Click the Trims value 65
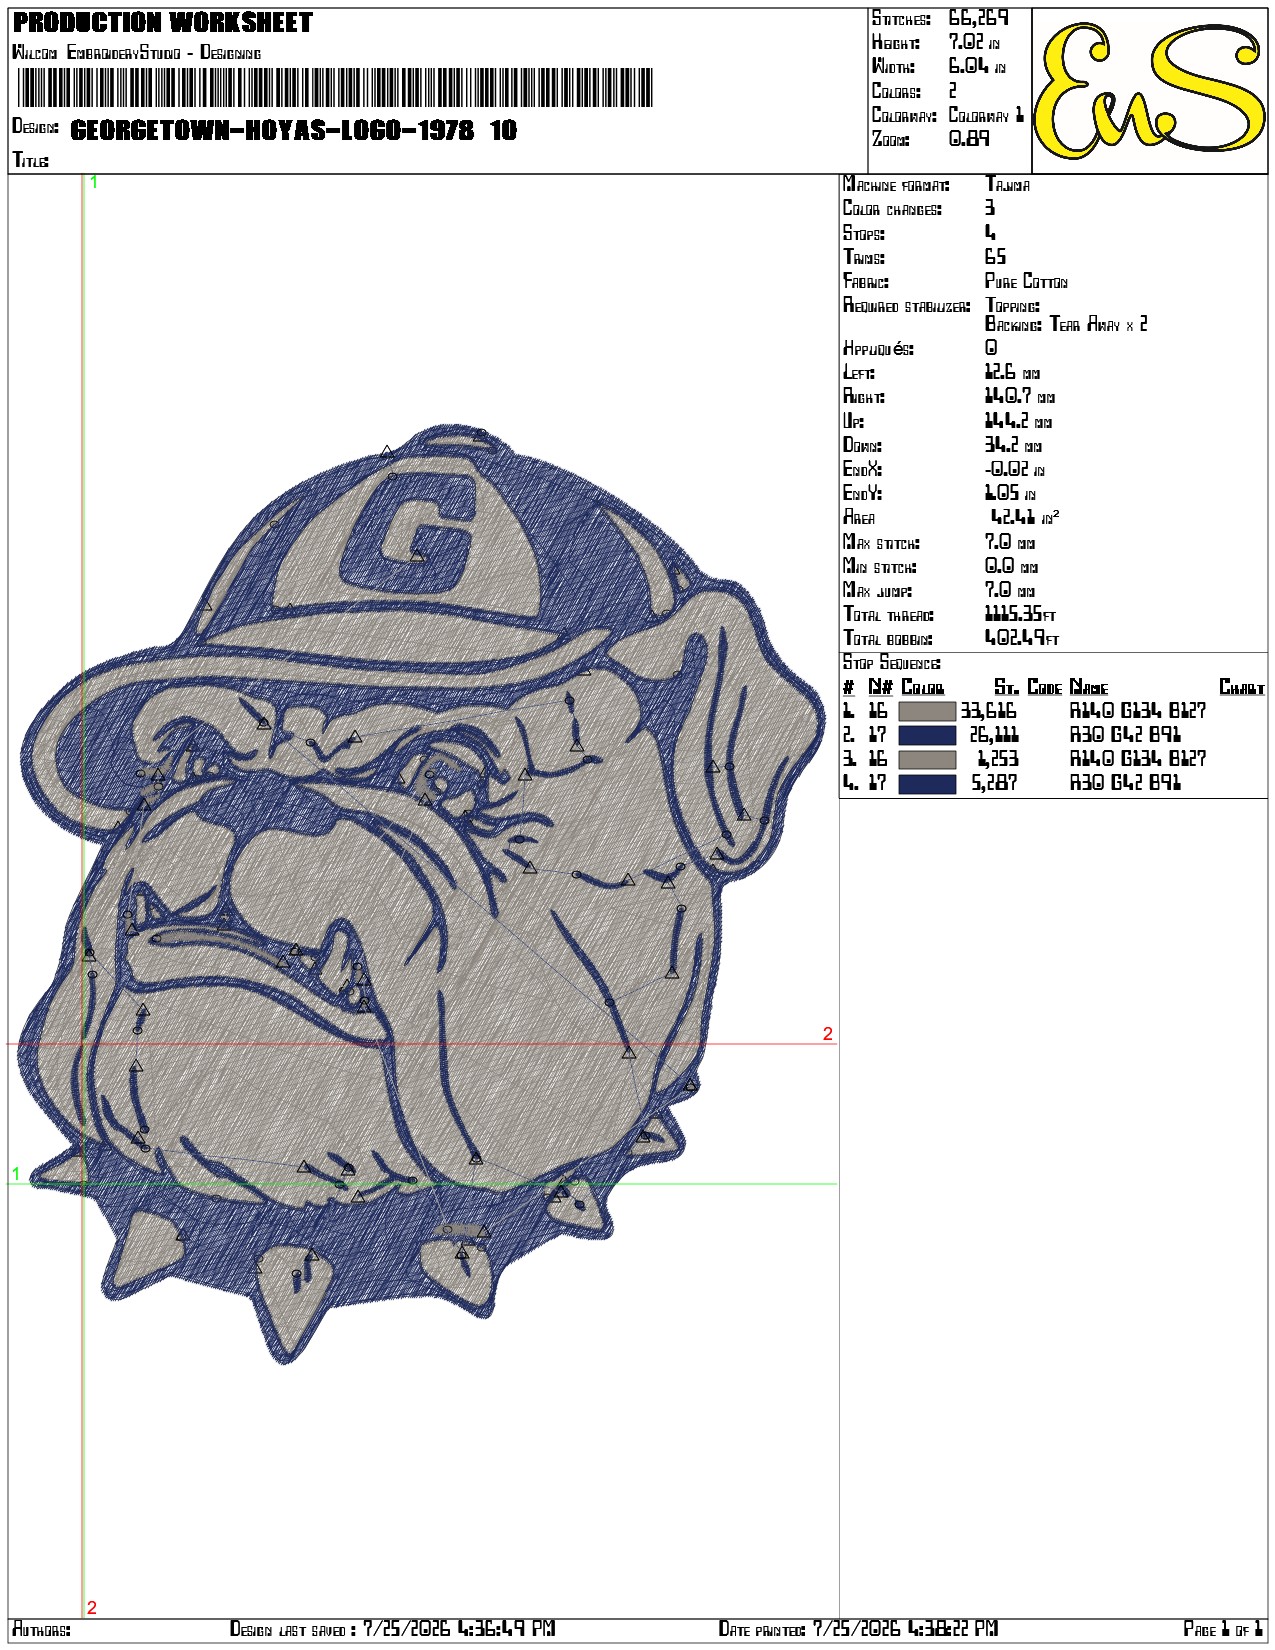Screen dimensions: 1275x1650 pos(995,257)
